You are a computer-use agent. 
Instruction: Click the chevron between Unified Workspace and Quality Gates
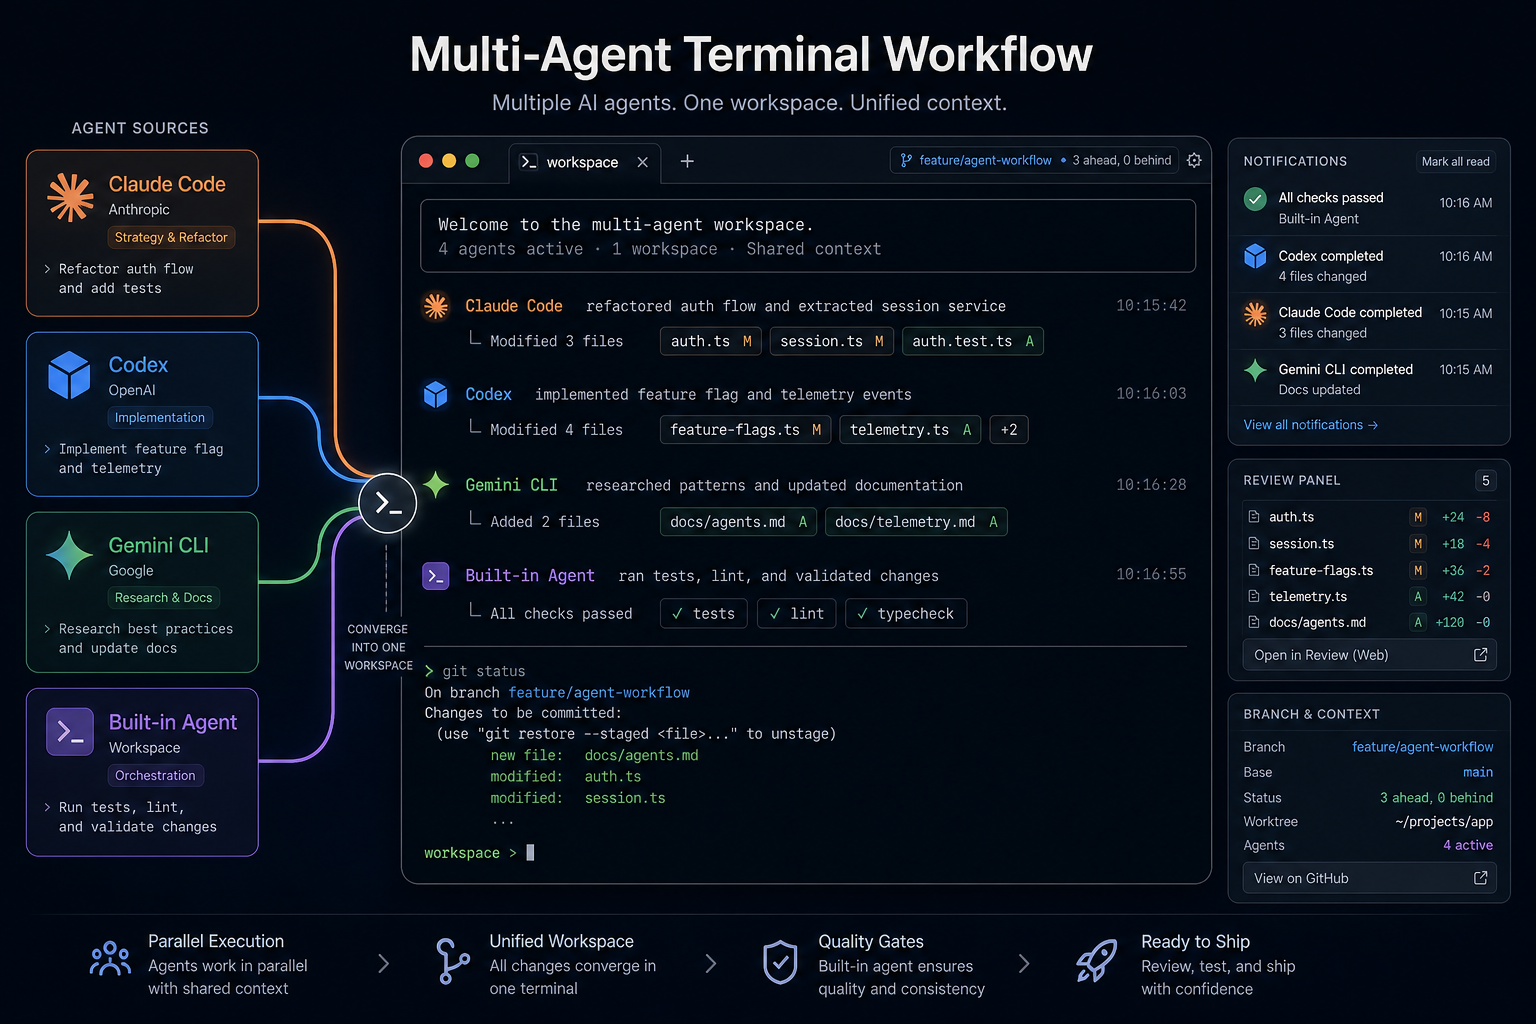click(x=711, y=964)
